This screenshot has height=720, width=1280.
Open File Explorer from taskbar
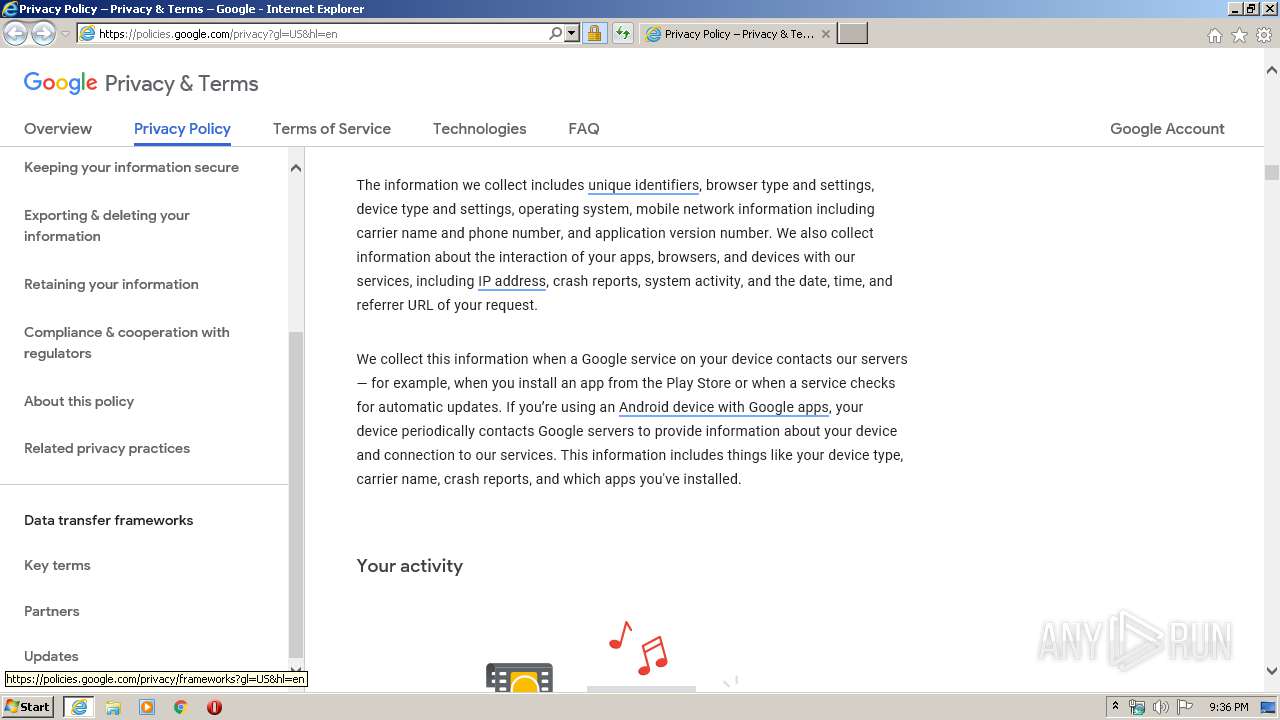coord(113,707)
